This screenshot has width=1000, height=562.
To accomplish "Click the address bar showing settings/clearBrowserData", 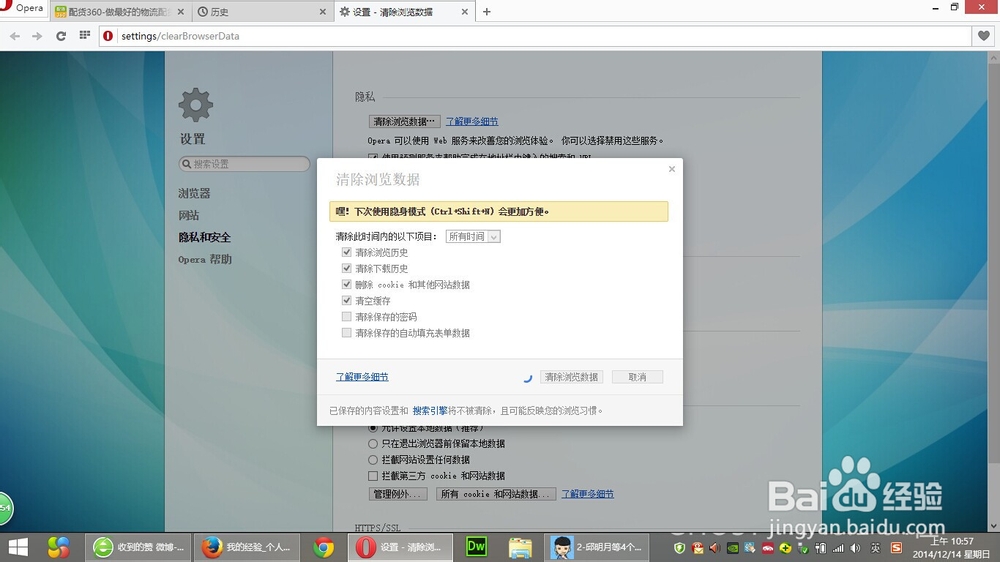I will point(534,36).
